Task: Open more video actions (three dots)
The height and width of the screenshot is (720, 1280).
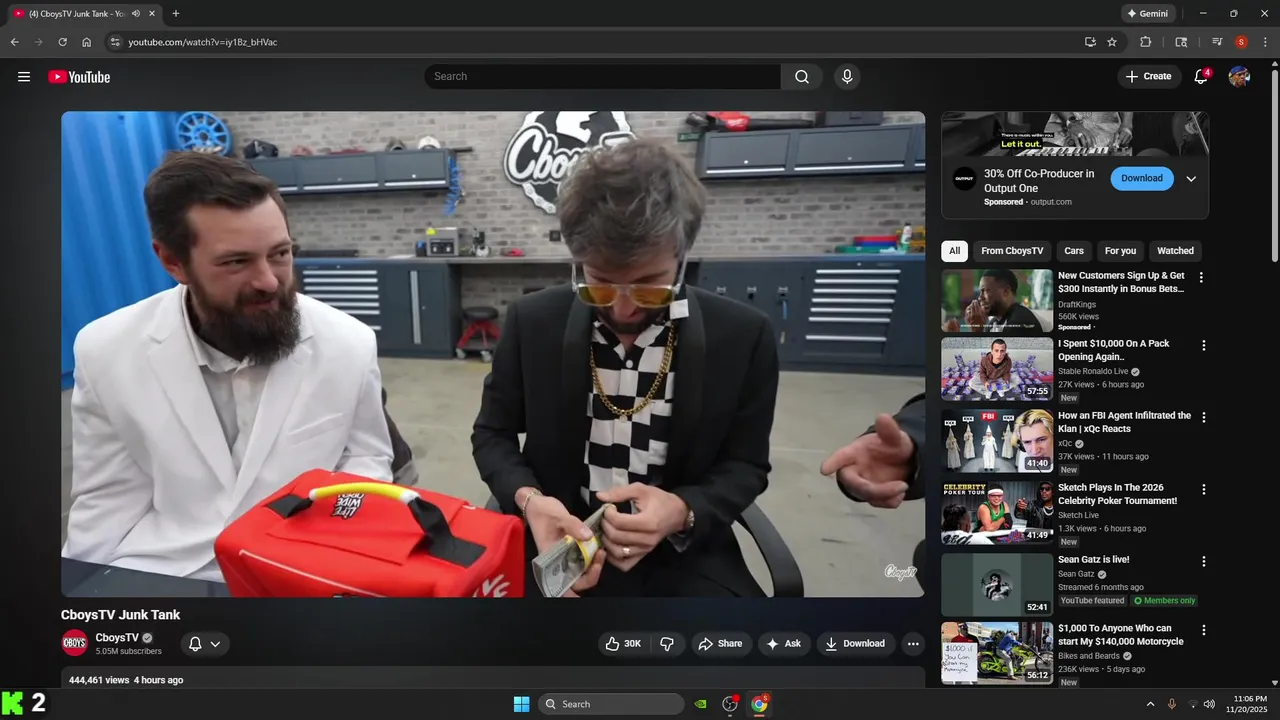Action: coord(913,644)
